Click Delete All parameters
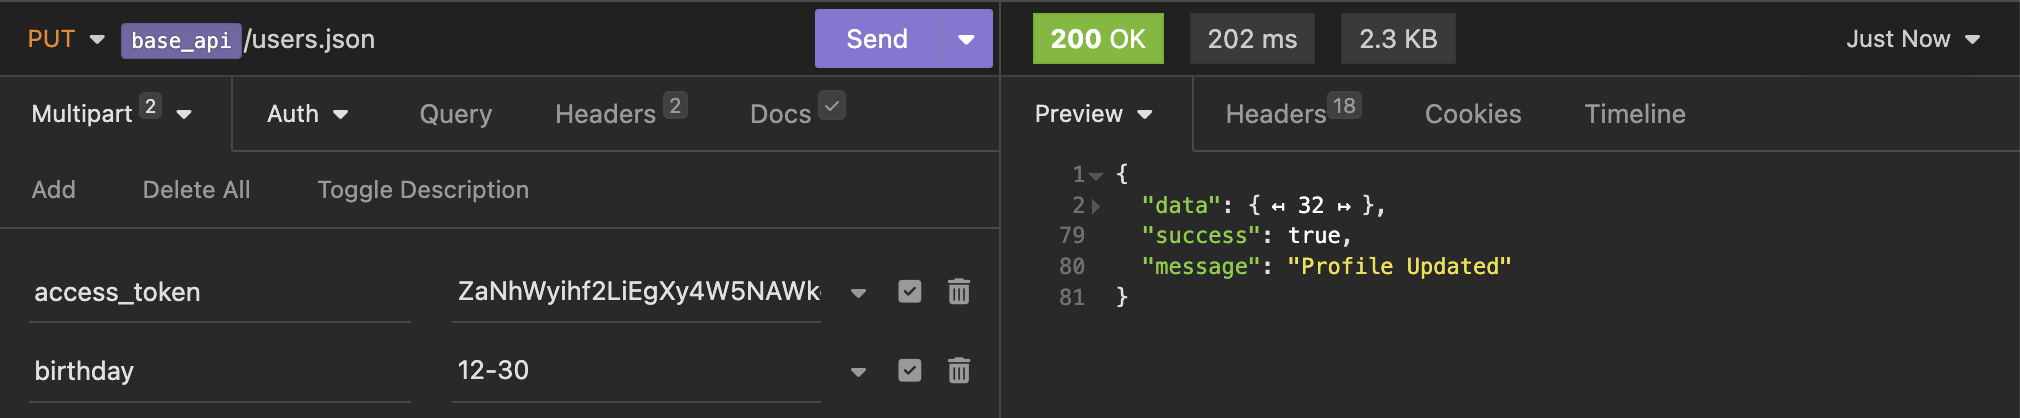 [x=196, y=190]
